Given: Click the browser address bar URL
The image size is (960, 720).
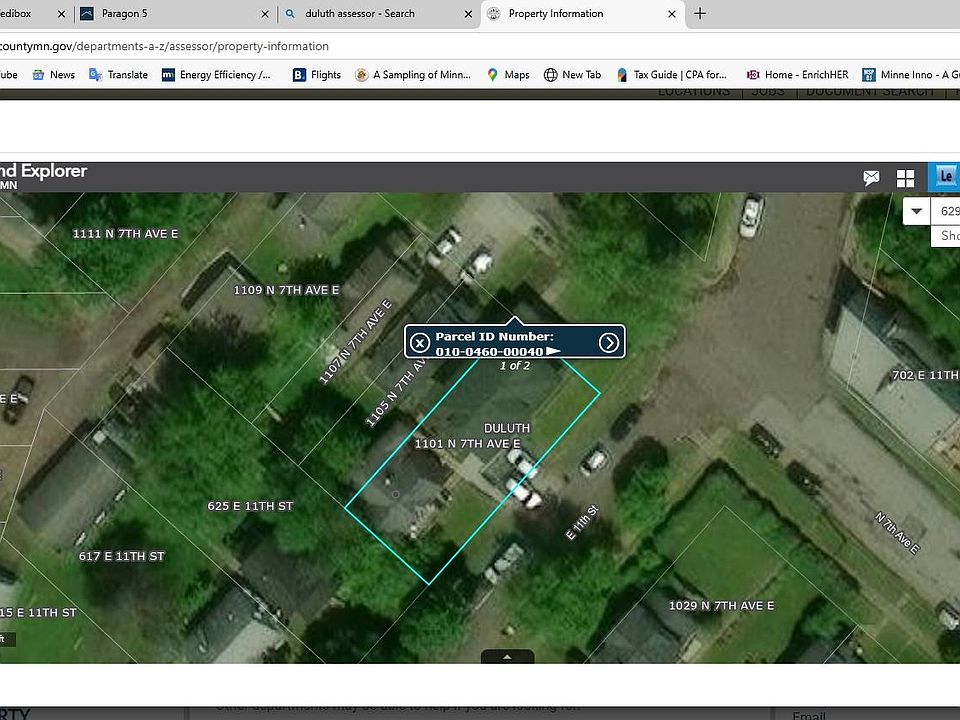Looking at the screenshot, I should coord(165,46).
